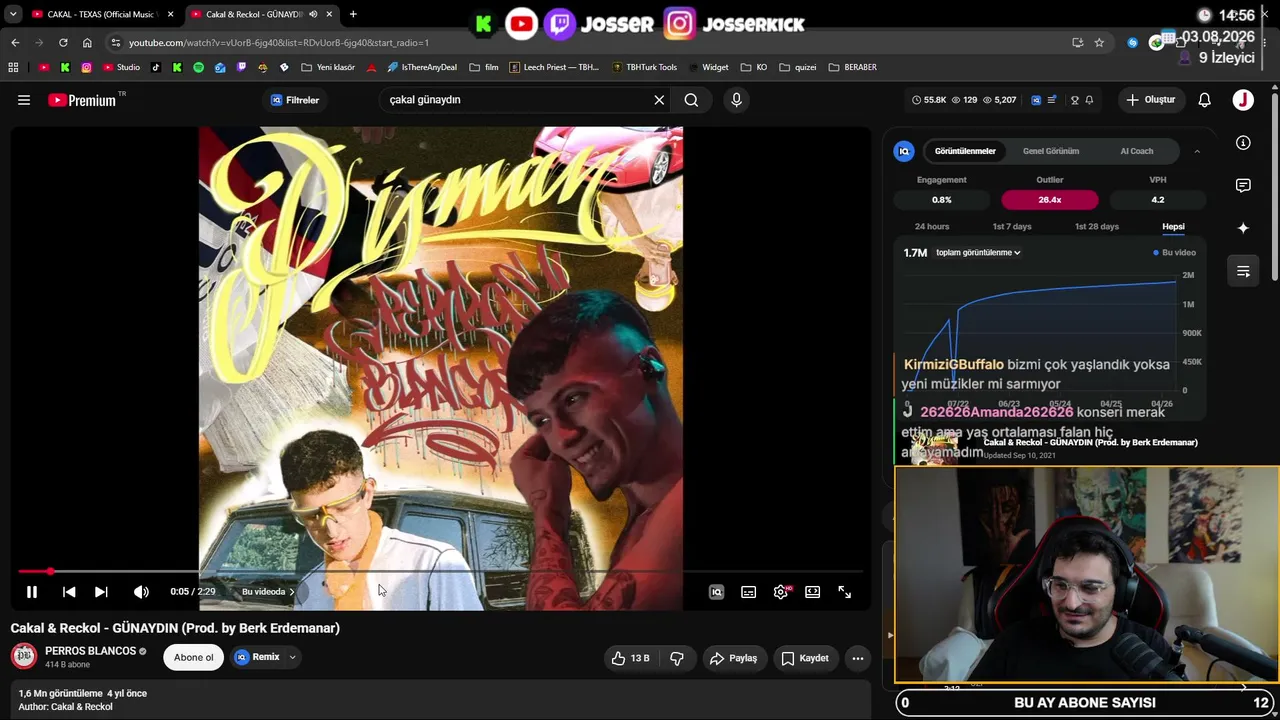The height and width of the screenshot is (720, 1280).
Task: Run search with the magnifier button
Action: [x=691, y=100]
